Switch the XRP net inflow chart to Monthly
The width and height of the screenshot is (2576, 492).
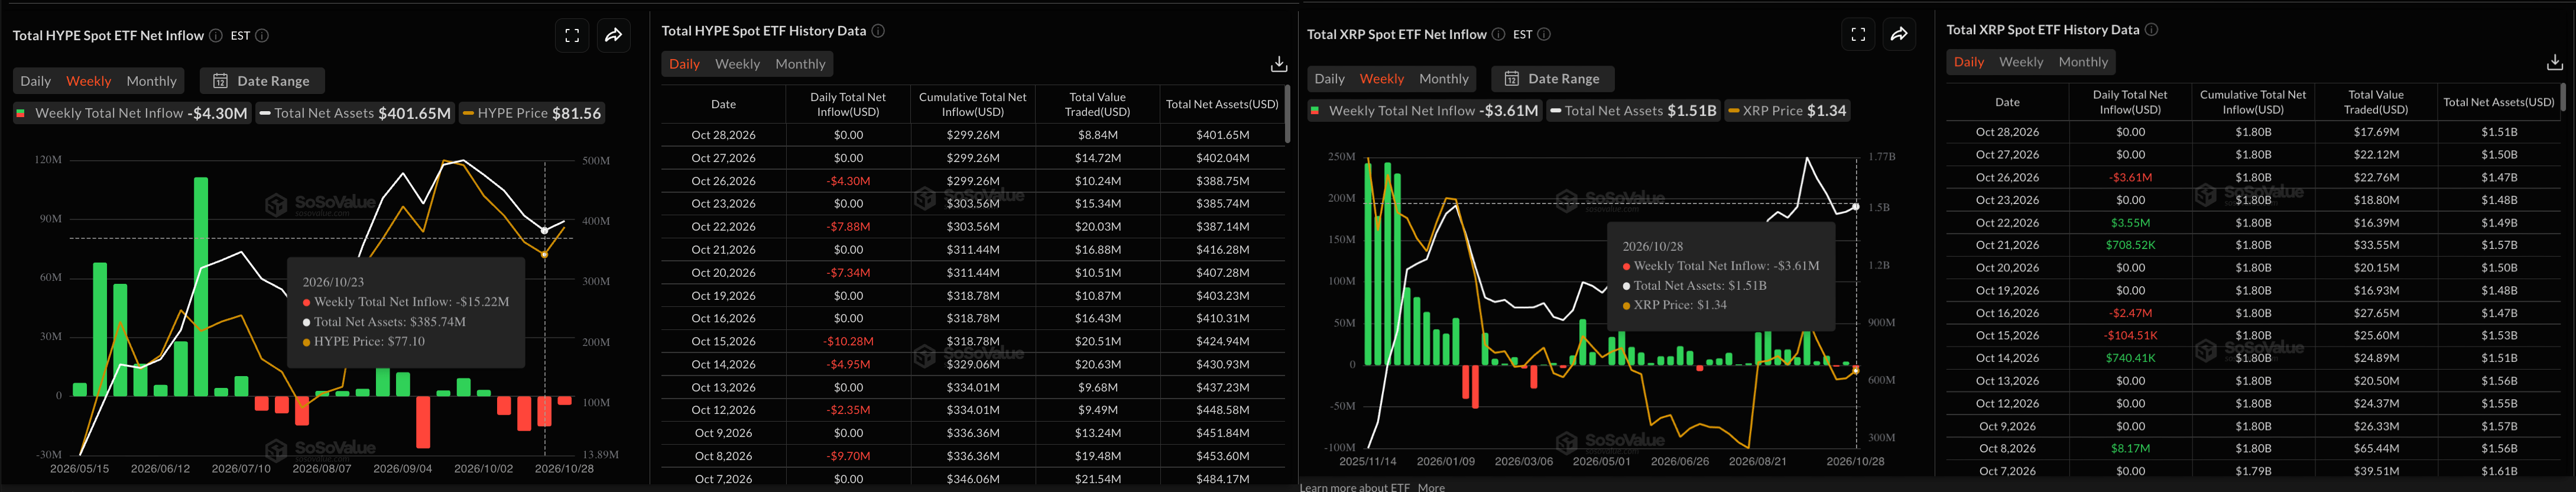point(1444,79)
